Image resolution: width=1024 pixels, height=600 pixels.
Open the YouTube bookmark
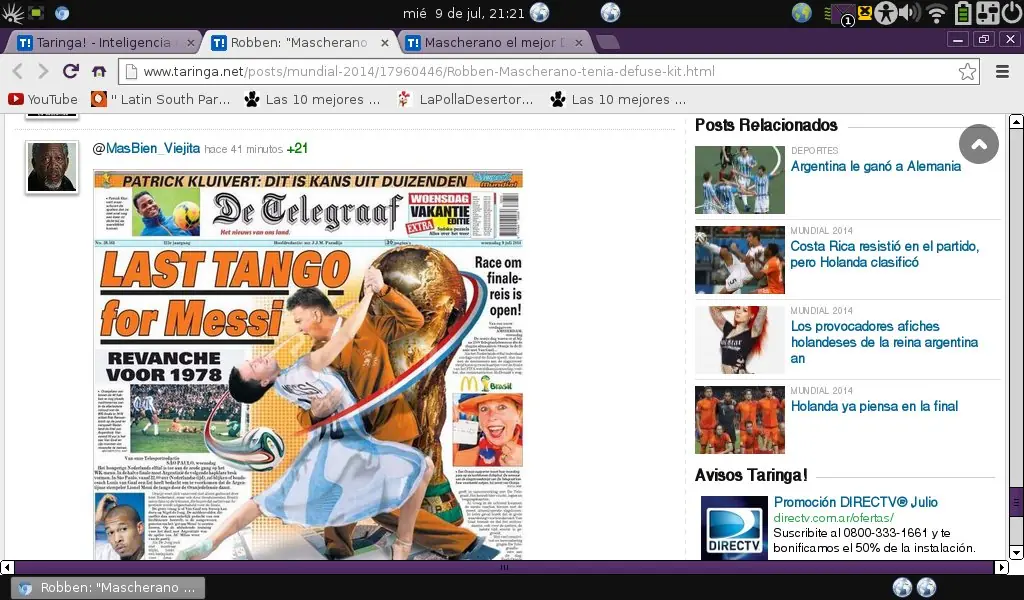(x=42, y=99)
